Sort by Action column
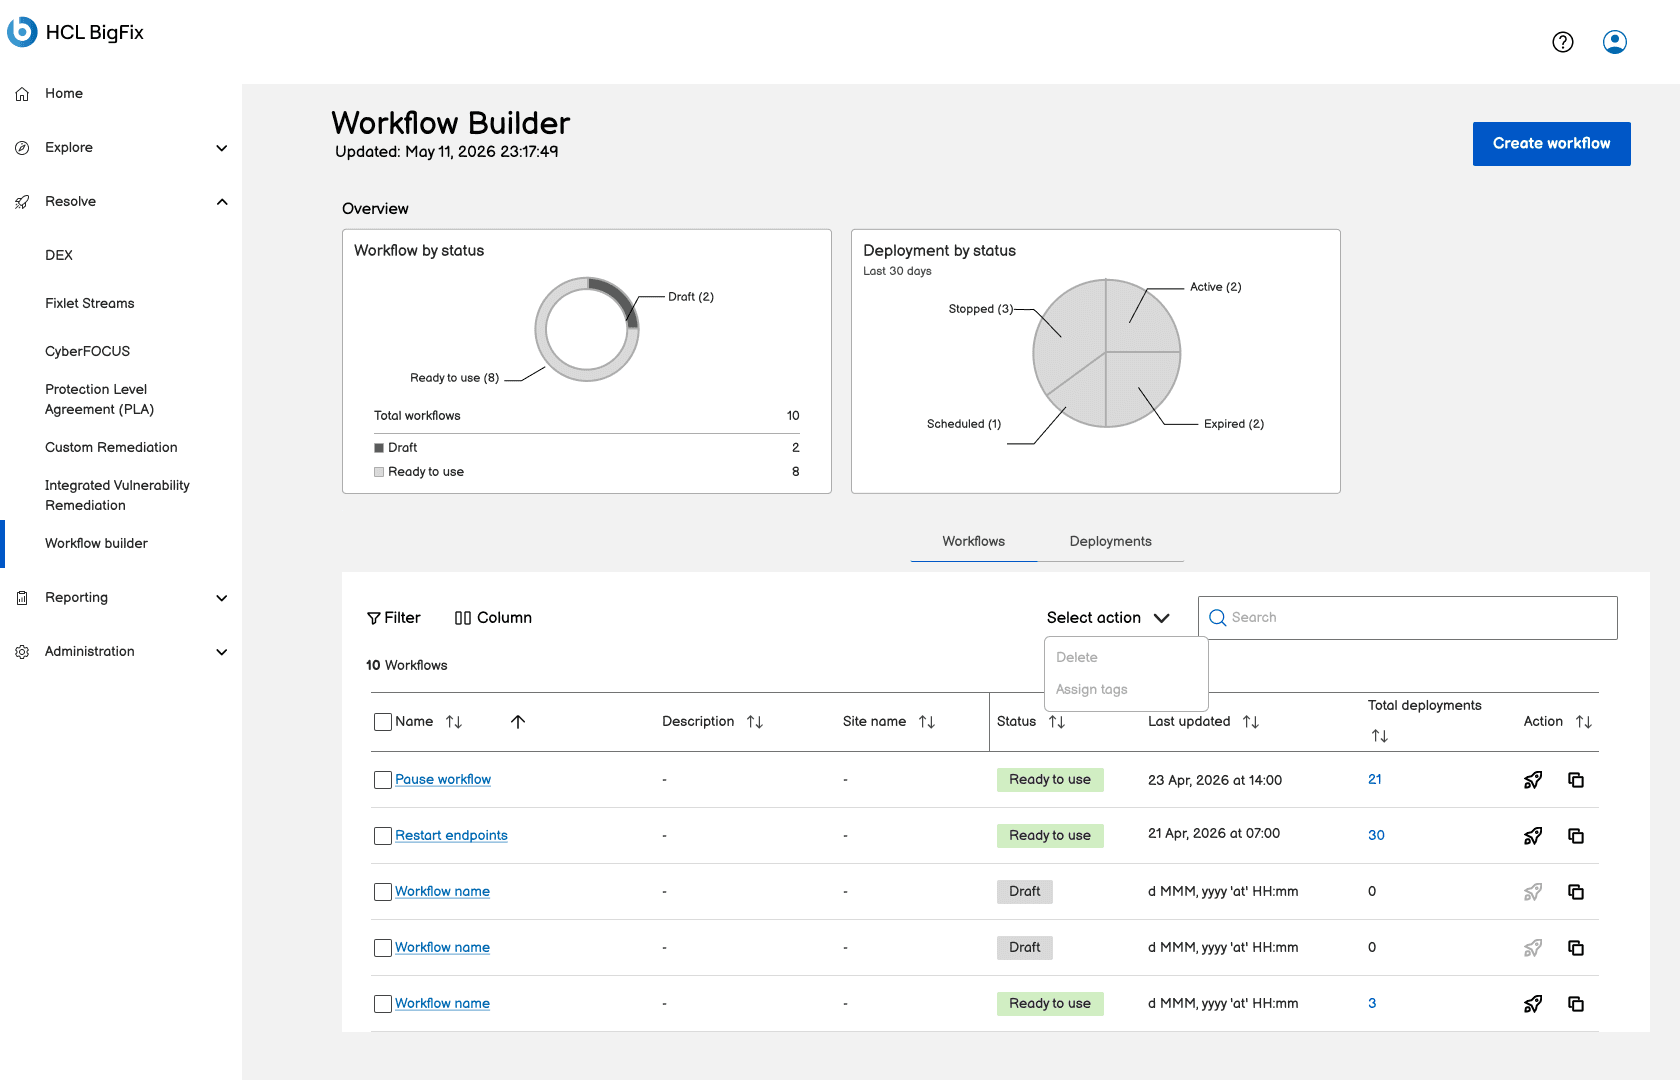 point(1584,722)
